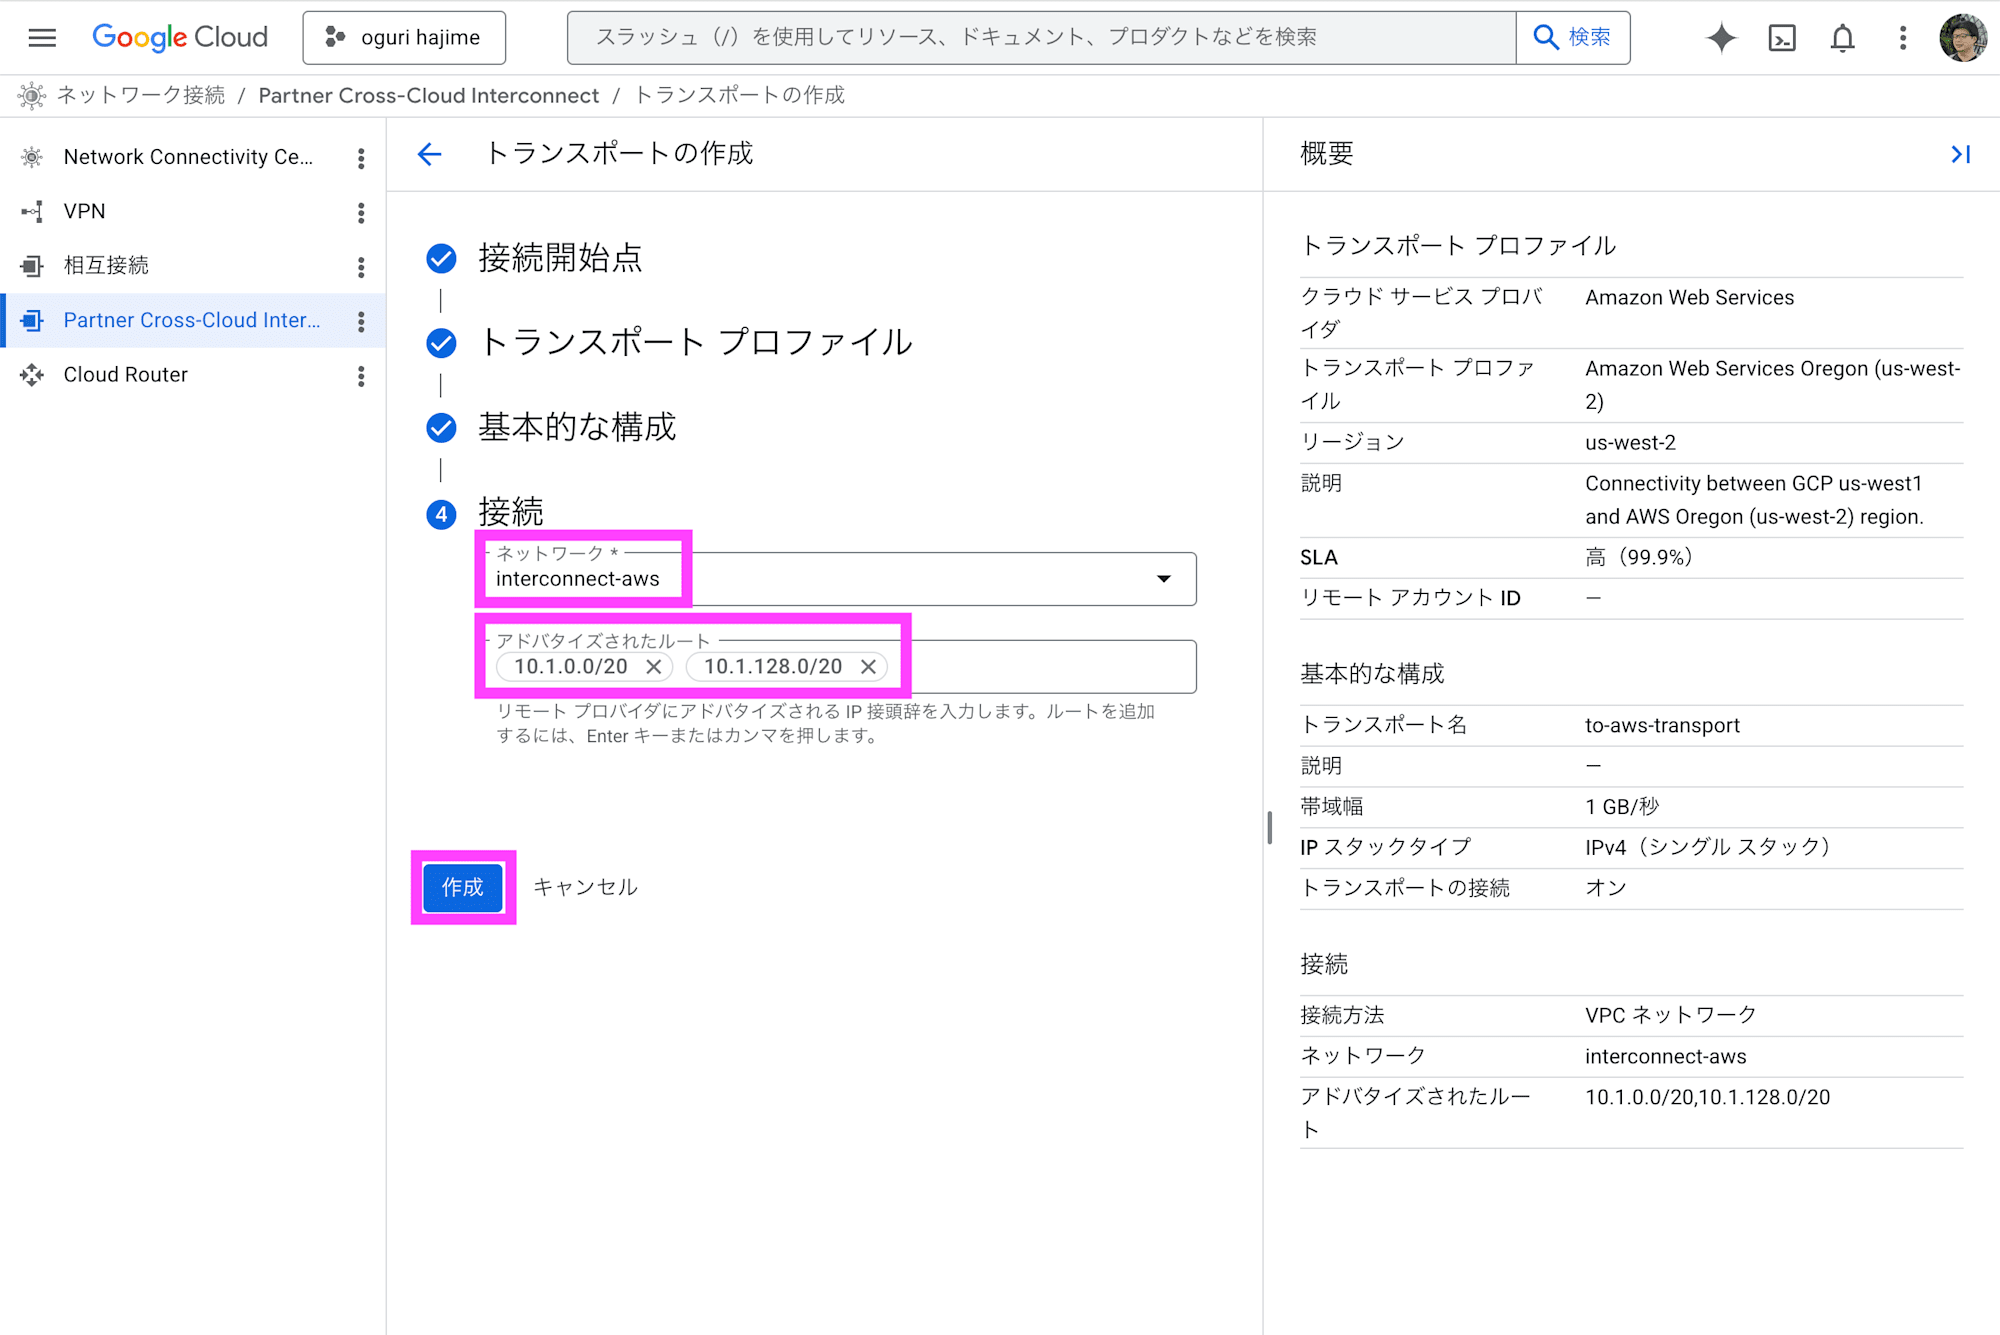Image resolution: width=2000 pixels, height=1335 pixels.
Task: Click the キャンセル cancel link
Action: pyautogui.click(x=585, y=886)
